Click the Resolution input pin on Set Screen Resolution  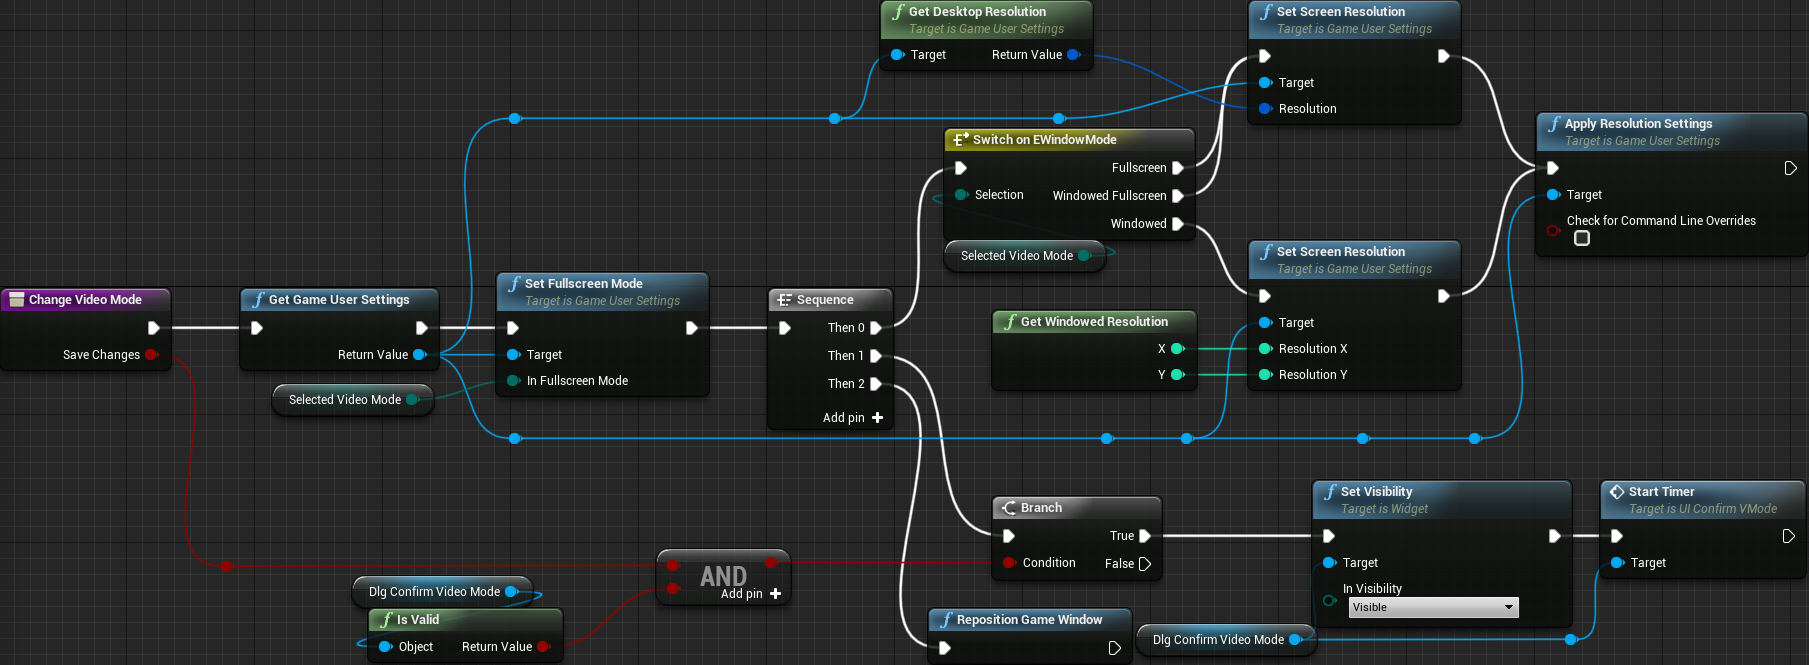click(x=1265, y=109)
